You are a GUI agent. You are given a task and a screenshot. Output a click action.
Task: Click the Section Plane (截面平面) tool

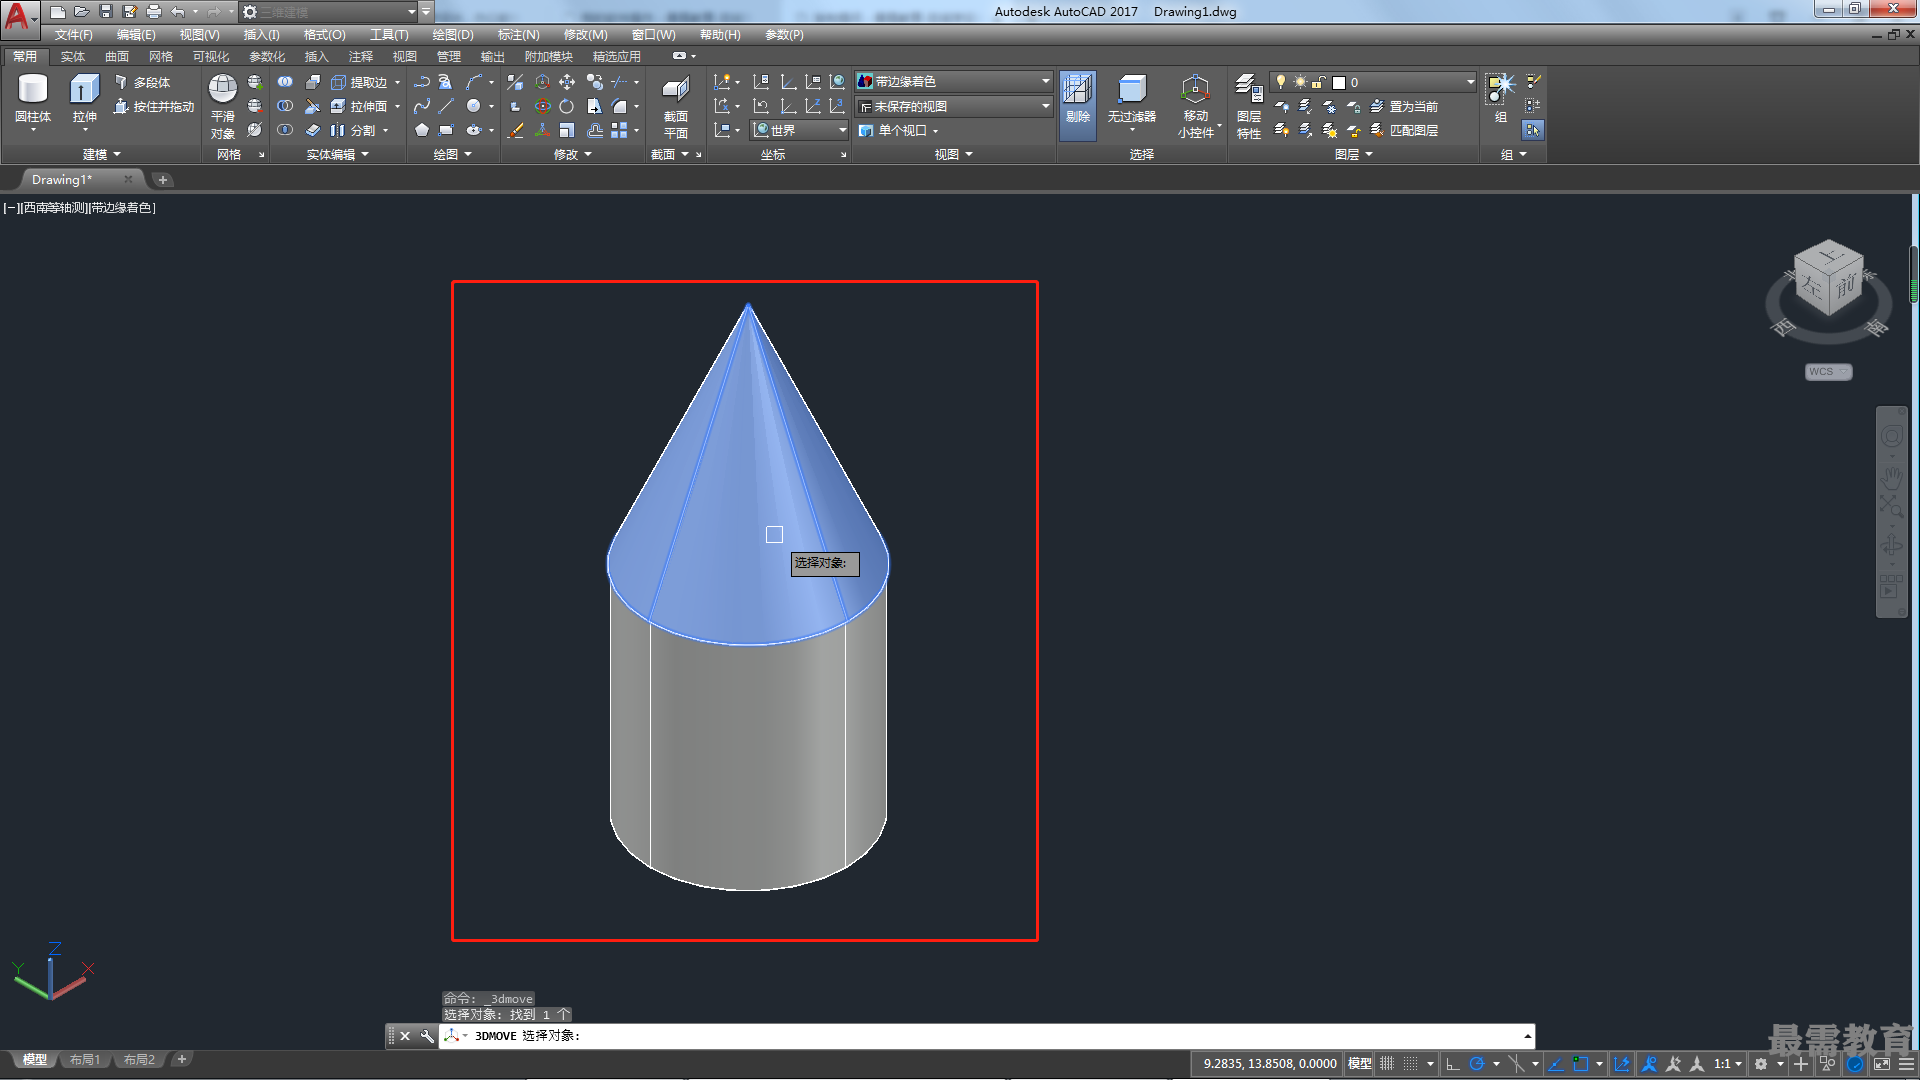click(x=676, y=106)
